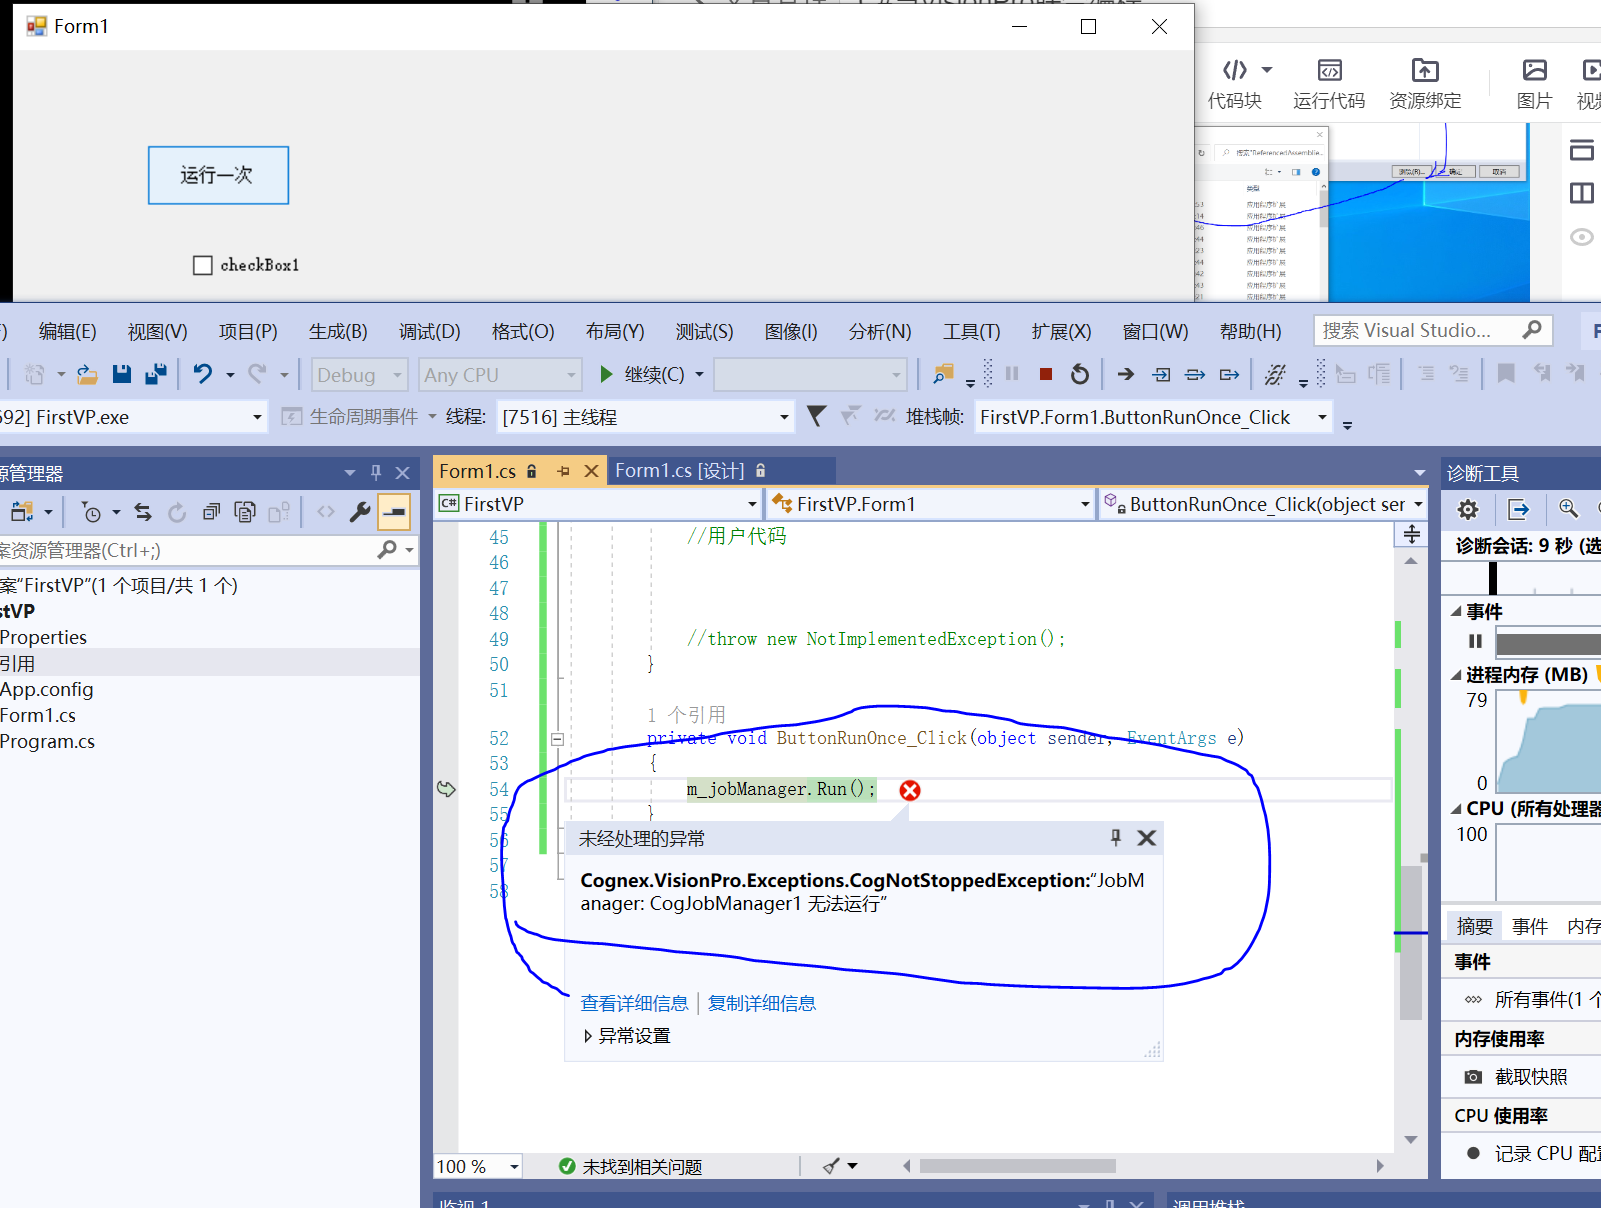Click the 查看详细信息 link
The height and width of the screenshot is (1208, 1601).
[x=634, y=1003]
